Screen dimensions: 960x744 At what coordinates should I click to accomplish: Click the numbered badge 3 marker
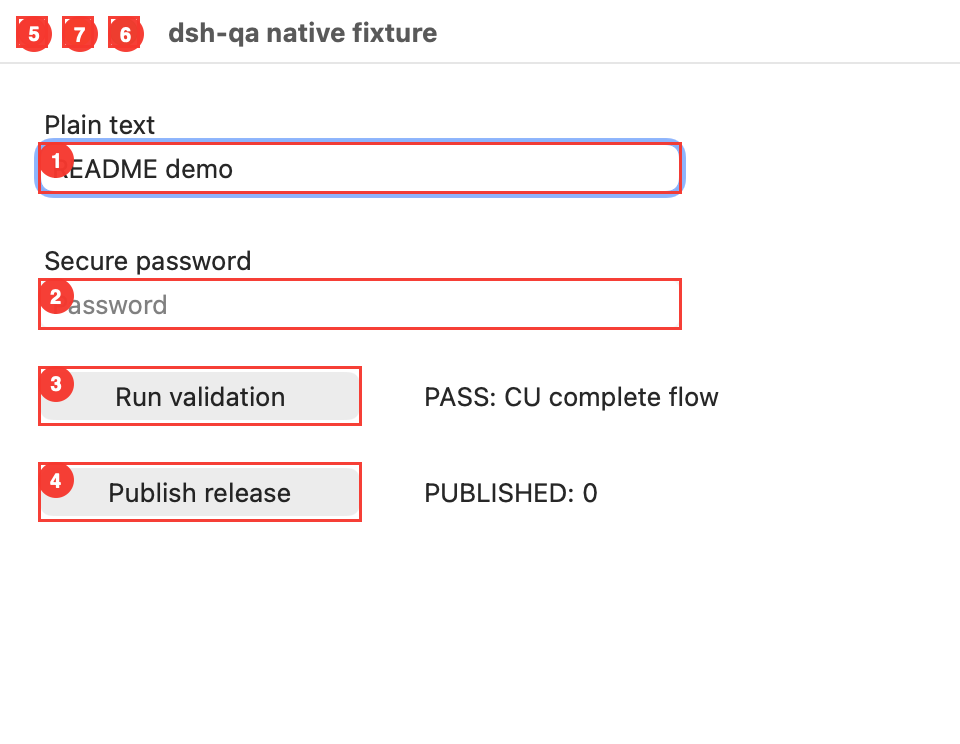pyautogui.click(x=56, y=384)
